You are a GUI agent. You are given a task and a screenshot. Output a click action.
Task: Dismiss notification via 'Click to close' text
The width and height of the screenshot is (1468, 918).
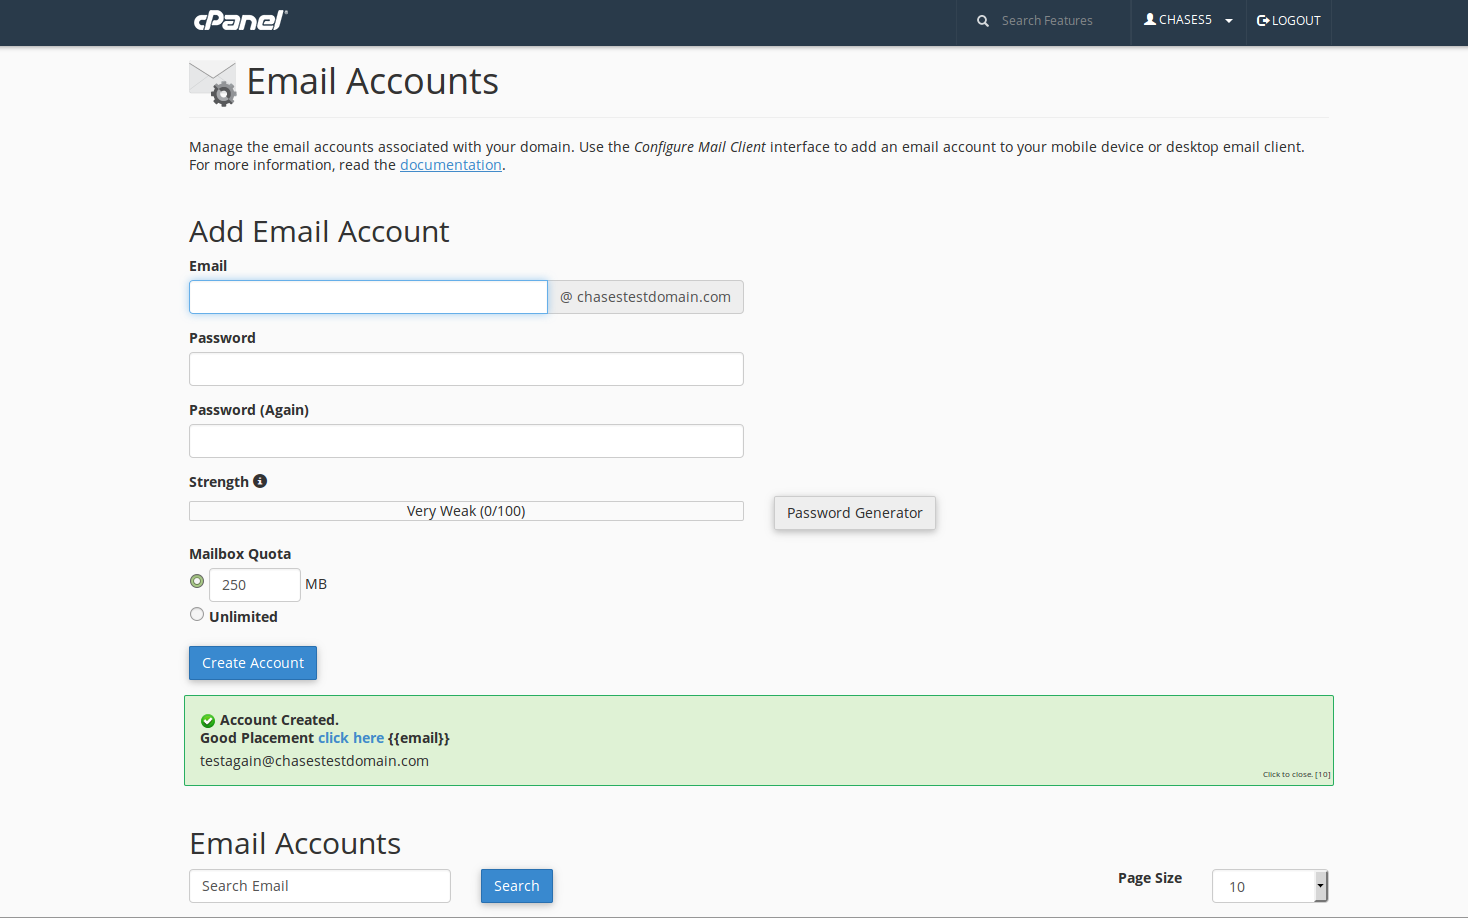1295,774
